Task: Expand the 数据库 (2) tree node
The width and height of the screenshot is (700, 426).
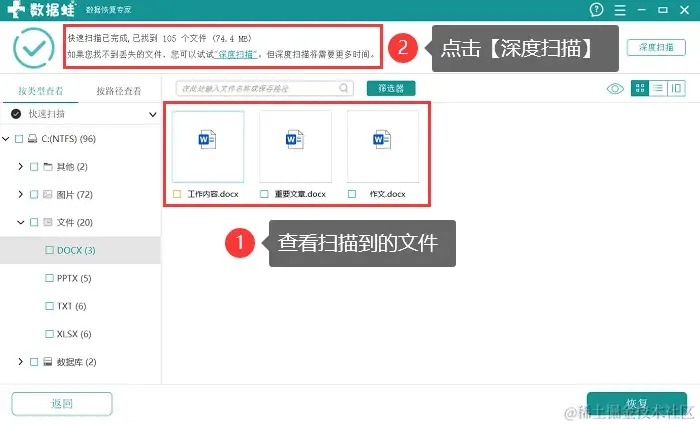Action: (x=21, y=362)
